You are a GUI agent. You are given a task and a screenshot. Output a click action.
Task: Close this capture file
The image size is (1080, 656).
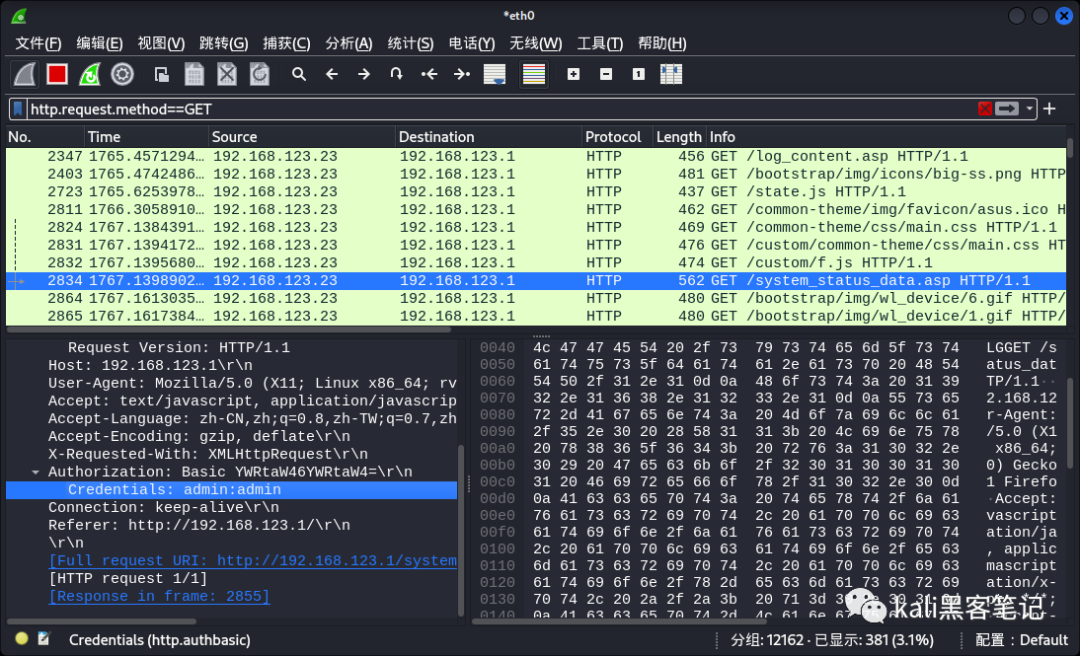227,74
